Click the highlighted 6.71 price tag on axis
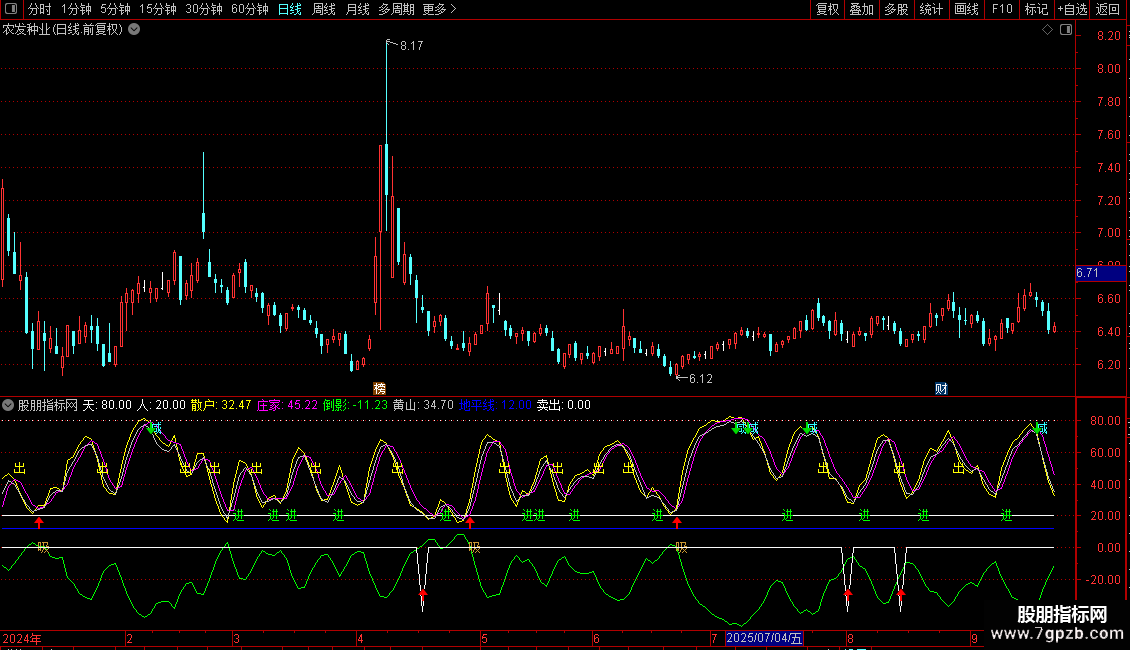Viewport: 1130px width, 650px height. click(x=1100, y=273)
